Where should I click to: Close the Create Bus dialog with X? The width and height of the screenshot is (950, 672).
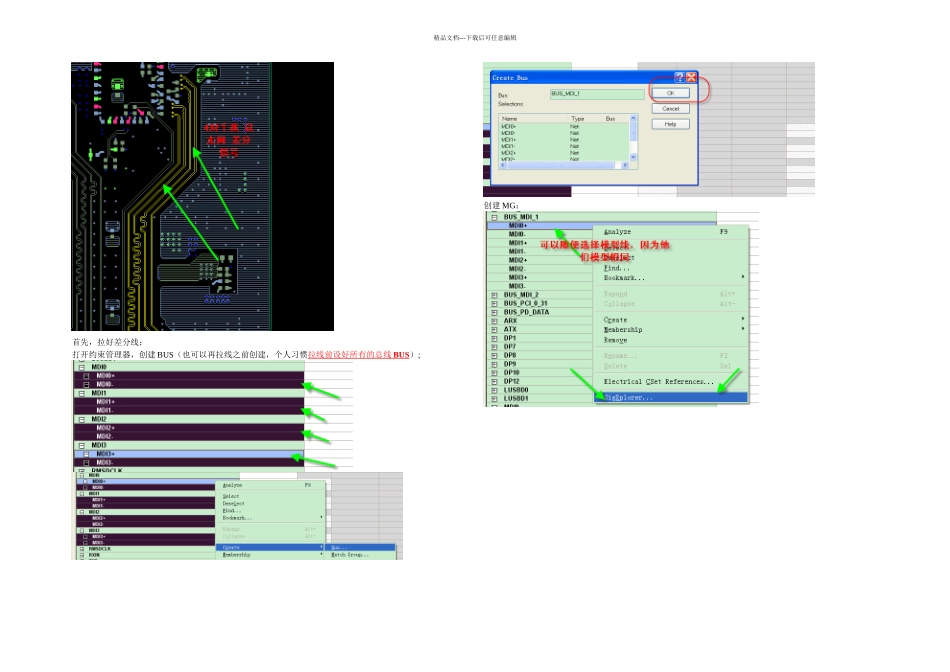tap(691, 77)
